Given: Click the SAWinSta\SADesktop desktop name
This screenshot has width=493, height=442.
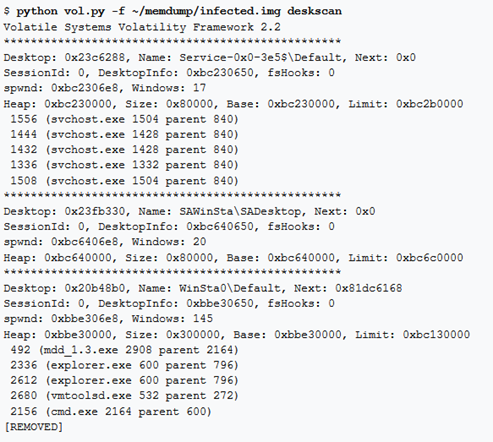Looking at the screenshot, I should coord(240,211).
